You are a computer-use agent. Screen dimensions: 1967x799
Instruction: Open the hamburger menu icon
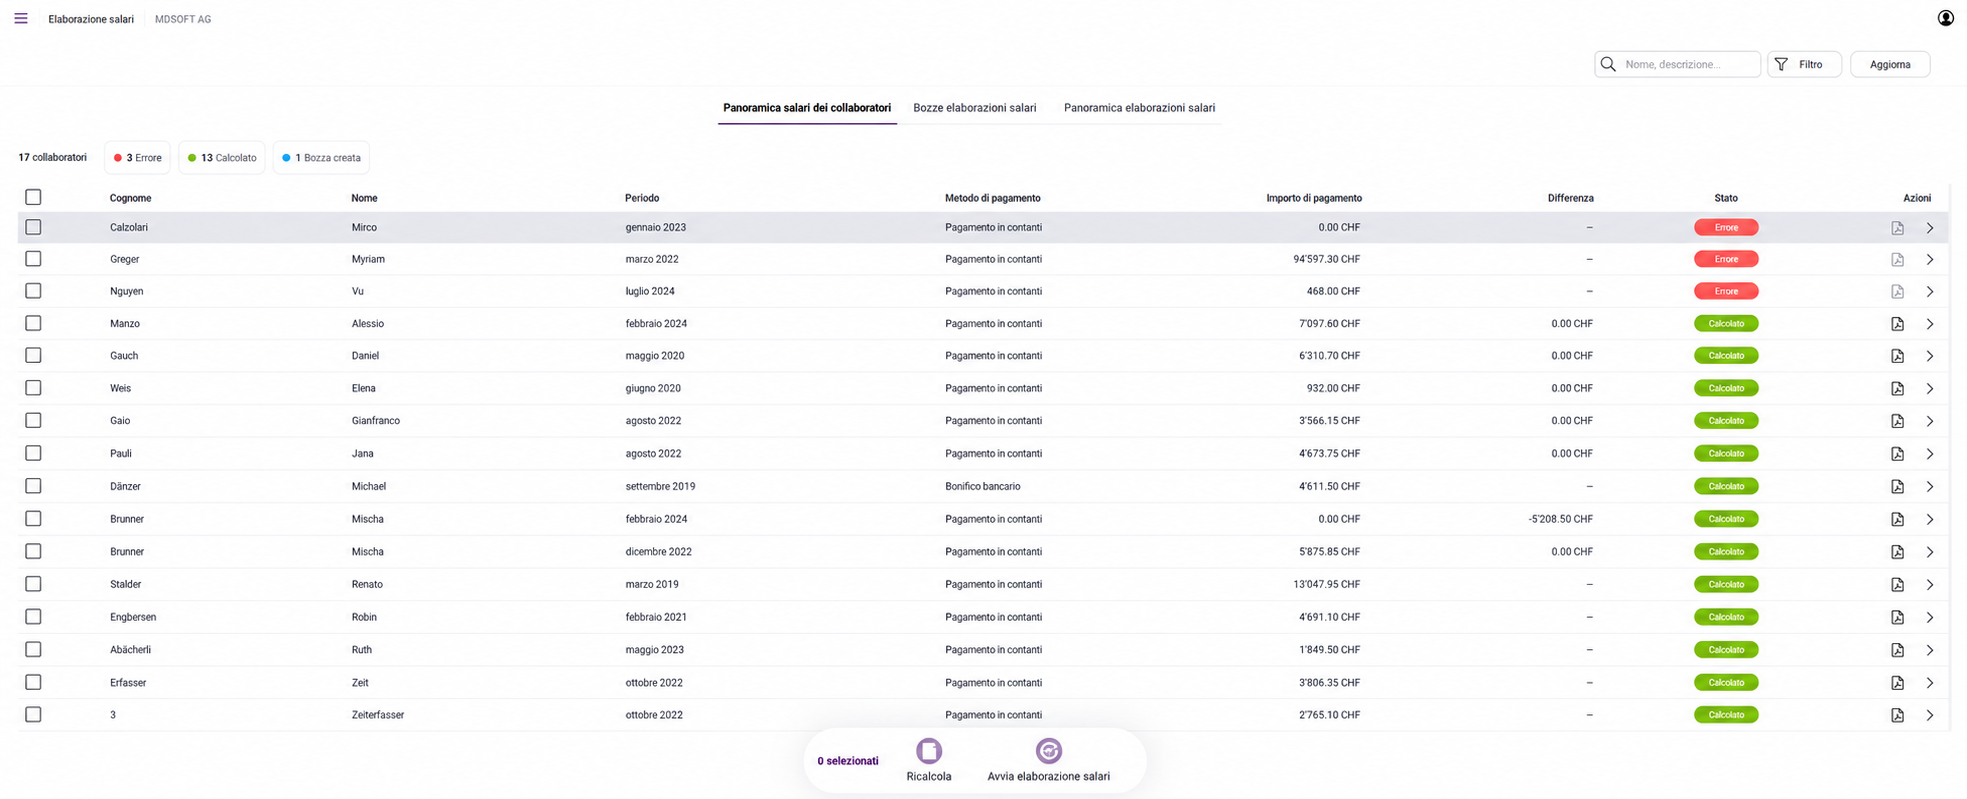(21, 18)
